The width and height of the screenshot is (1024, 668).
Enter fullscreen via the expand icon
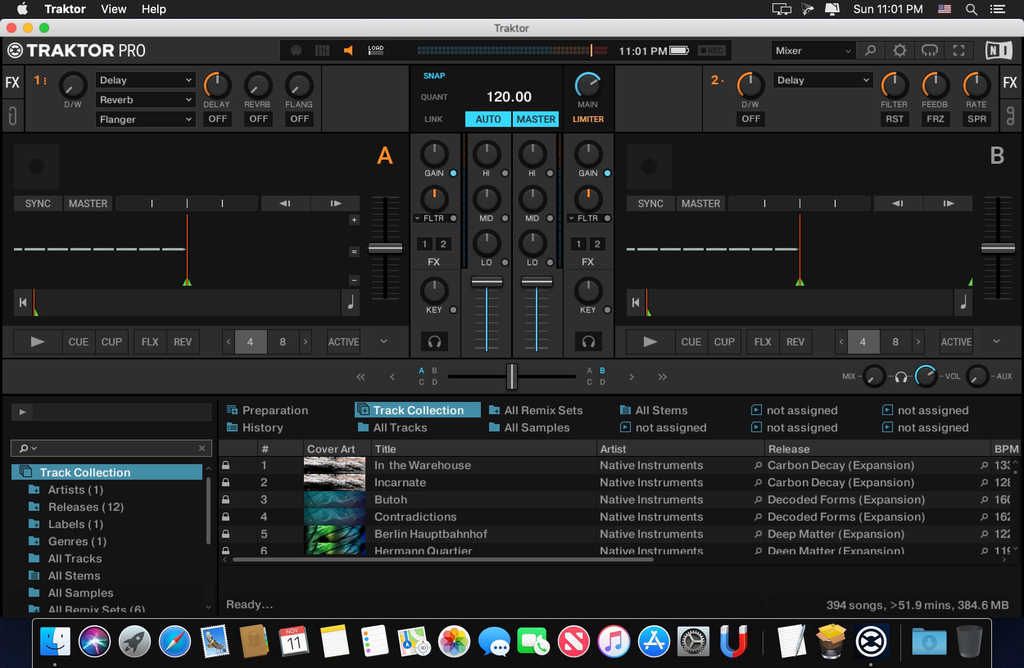tap(958, 49)
